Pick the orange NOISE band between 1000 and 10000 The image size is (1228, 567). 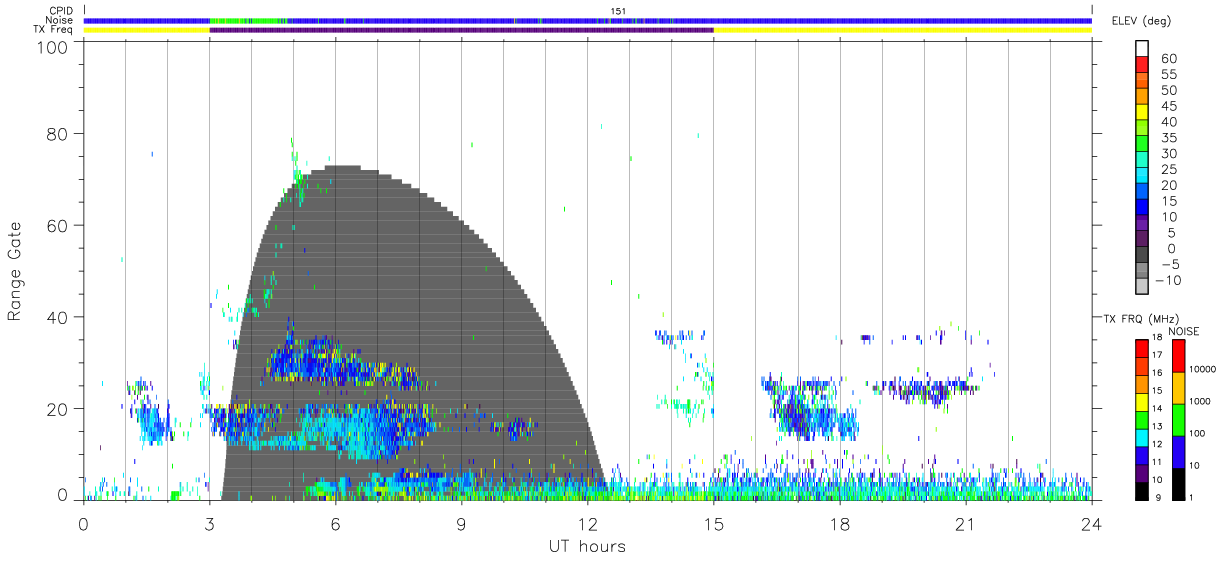(1178, 388)
